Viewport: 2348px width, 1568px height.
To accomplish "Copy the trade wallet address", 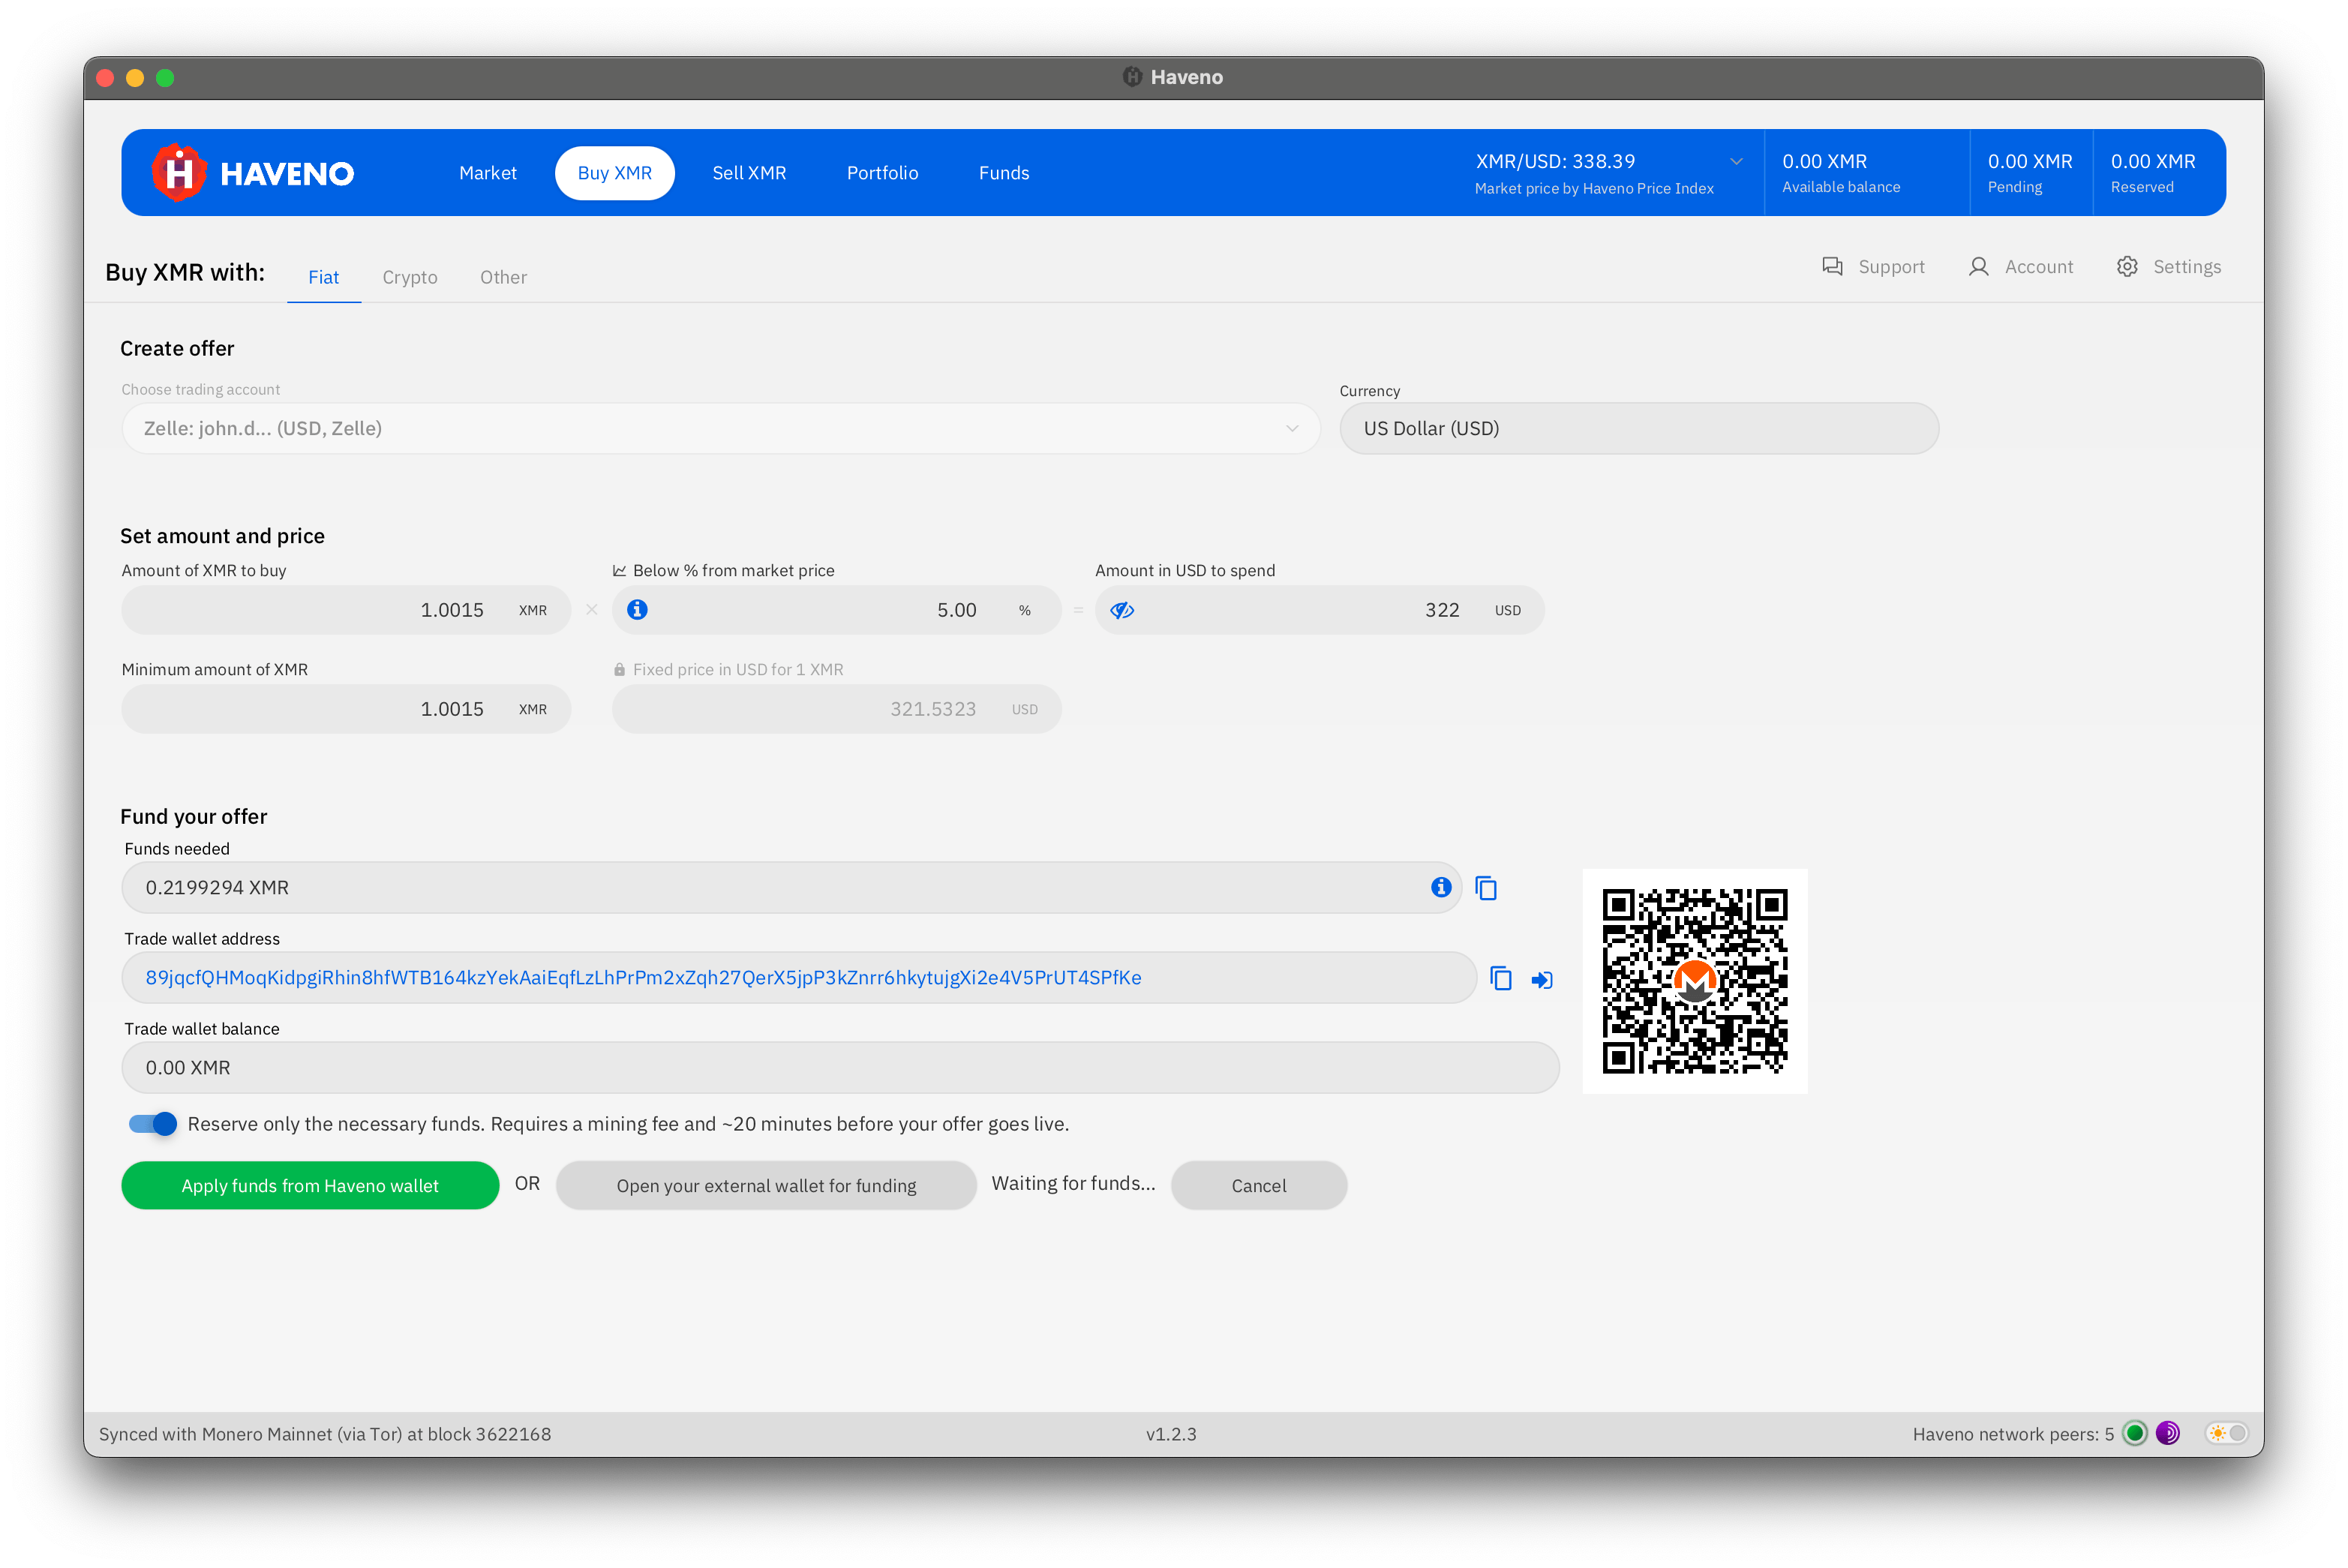I will pos(1500,978).
